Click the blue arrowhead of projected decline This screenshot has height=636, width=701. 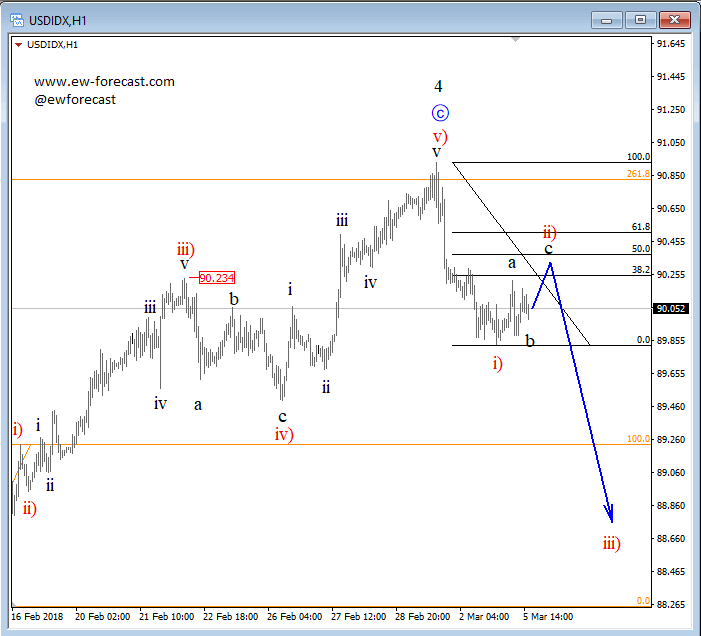(x=609, y=513)
